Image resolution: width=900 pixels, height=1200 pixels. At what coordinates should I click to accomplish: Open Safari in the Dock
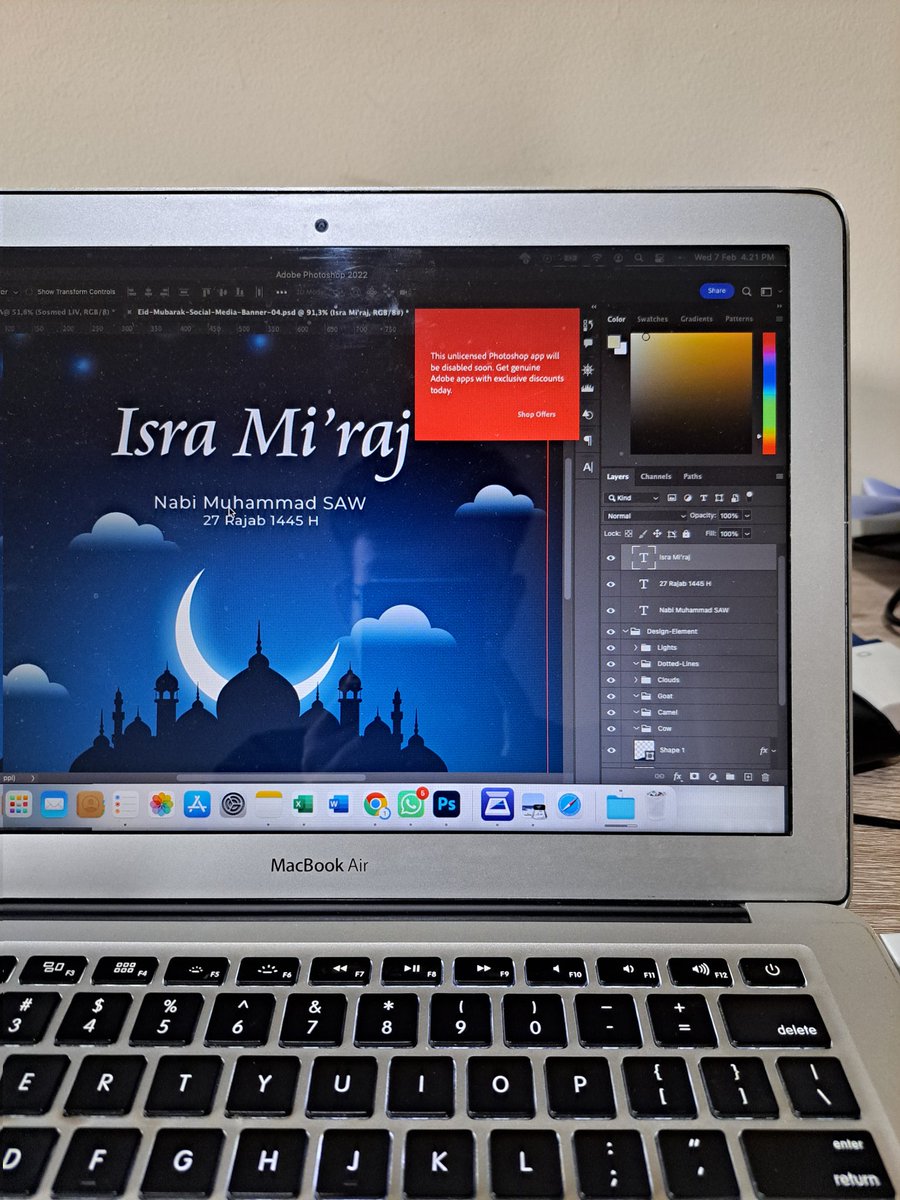(569, 804)
